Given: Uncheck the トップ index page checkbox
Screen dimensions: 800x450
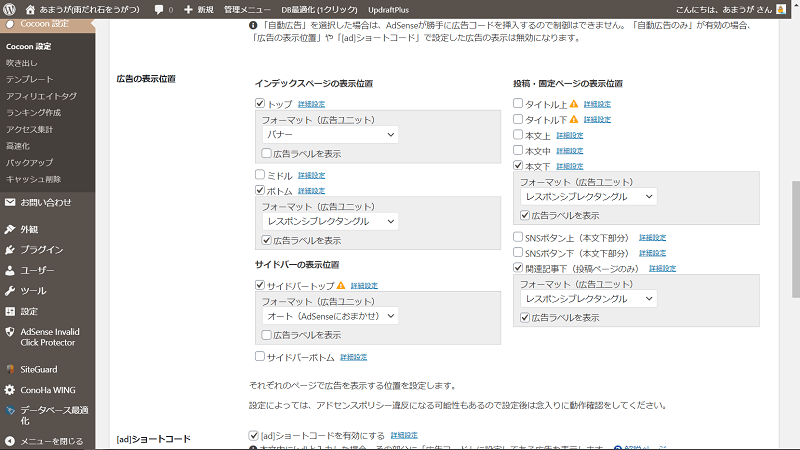Looking at the screenshot, I should pyautogui.click(x=260, y=104).
